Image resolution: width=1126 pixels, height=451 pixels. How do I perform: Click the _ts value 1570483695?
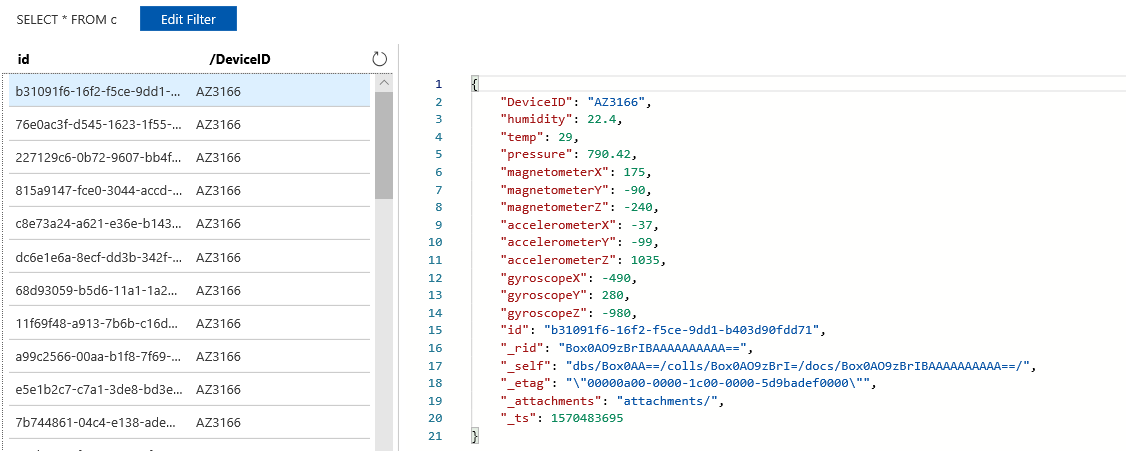click(x=585, y=418)
